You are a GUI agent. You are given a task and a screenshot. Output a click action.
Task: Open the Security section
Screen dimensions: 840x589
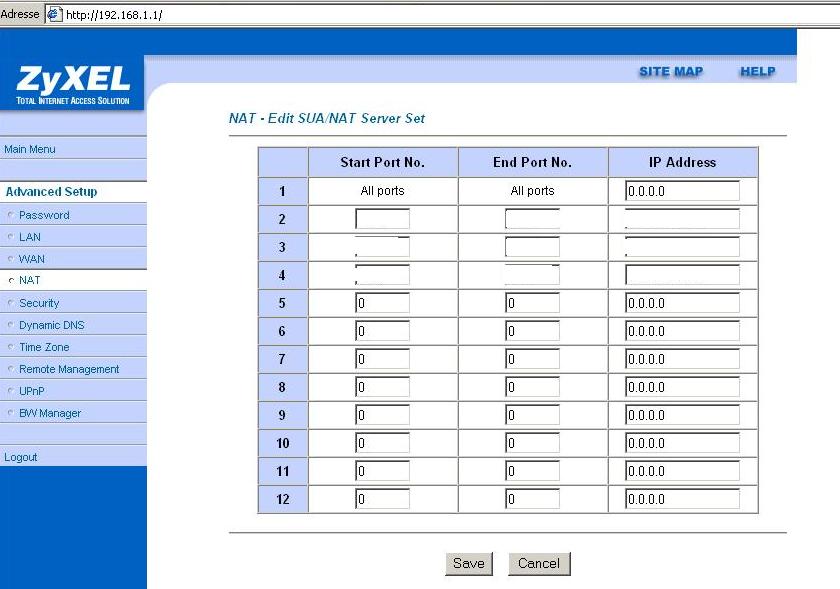tap(39, 303)
